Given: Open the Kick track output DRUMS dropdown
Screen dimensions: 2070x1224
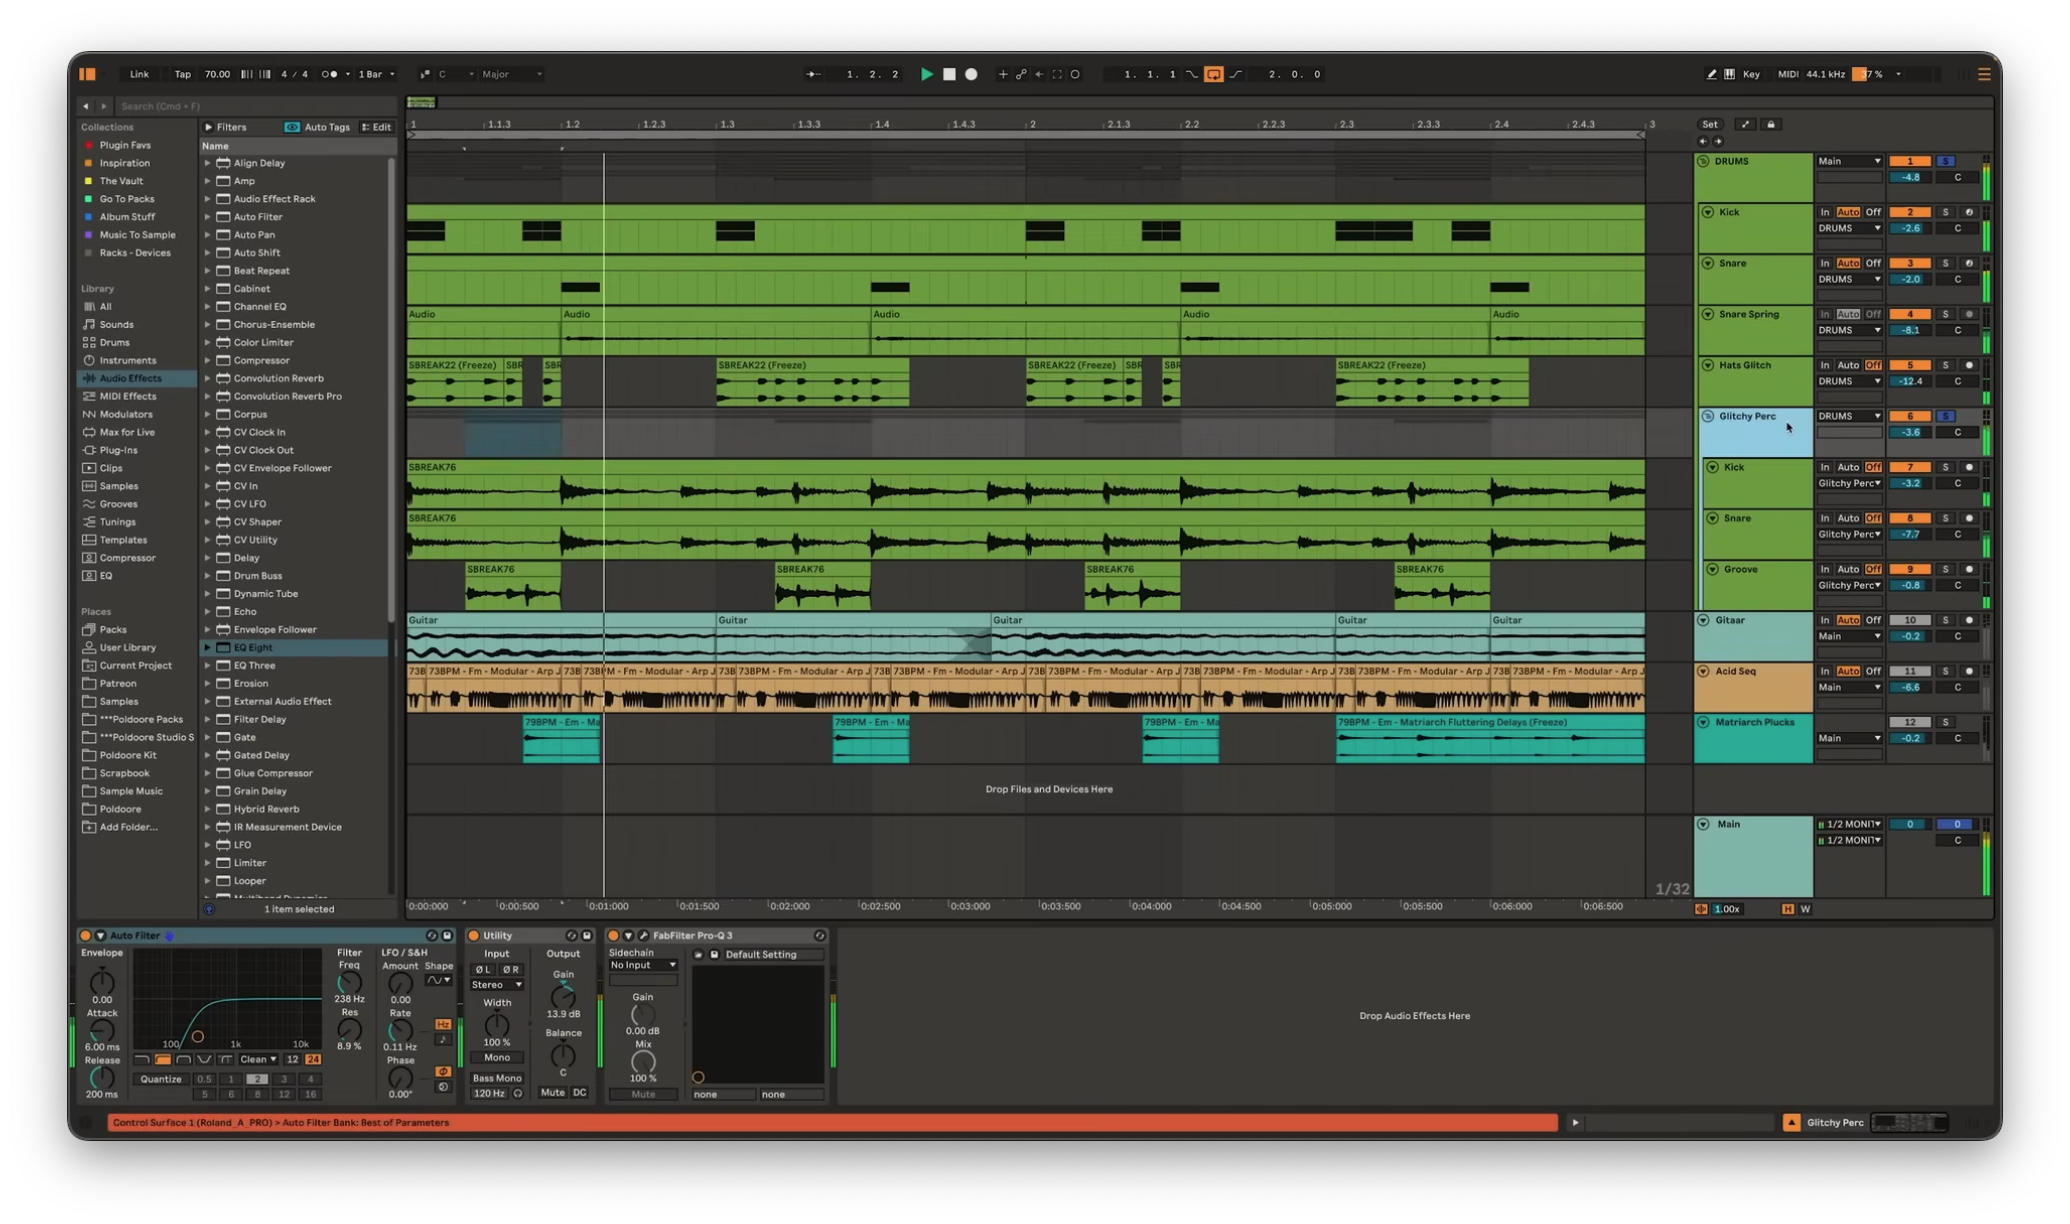Looking at the screenshot, I should [x=1849, y=228].
